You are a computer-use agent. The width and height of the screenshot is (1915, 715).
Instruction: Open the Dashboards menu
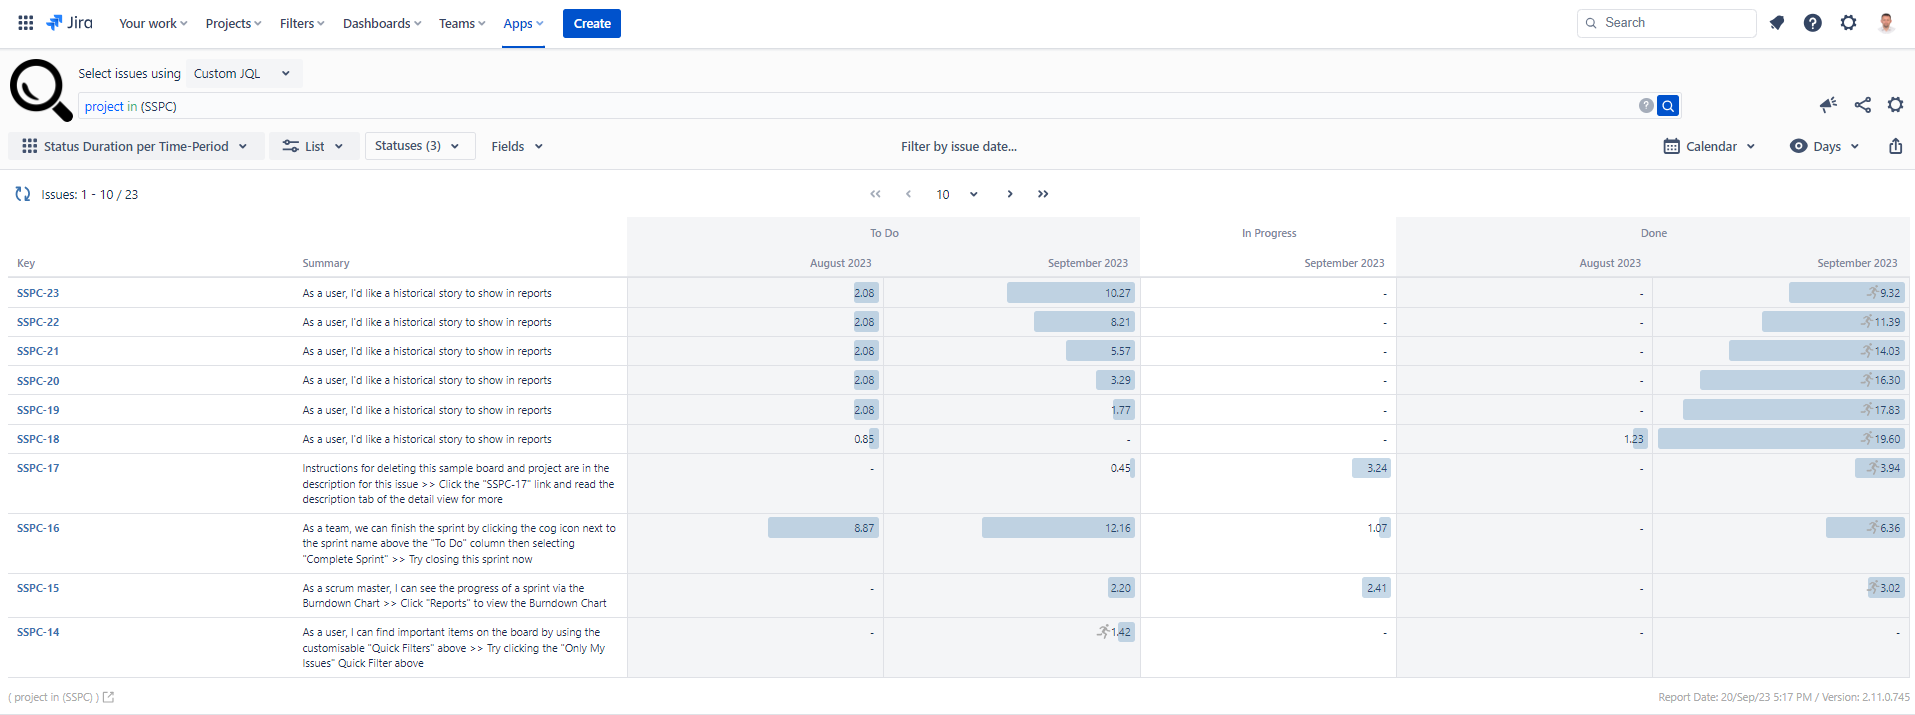click(x=381, y=23)
